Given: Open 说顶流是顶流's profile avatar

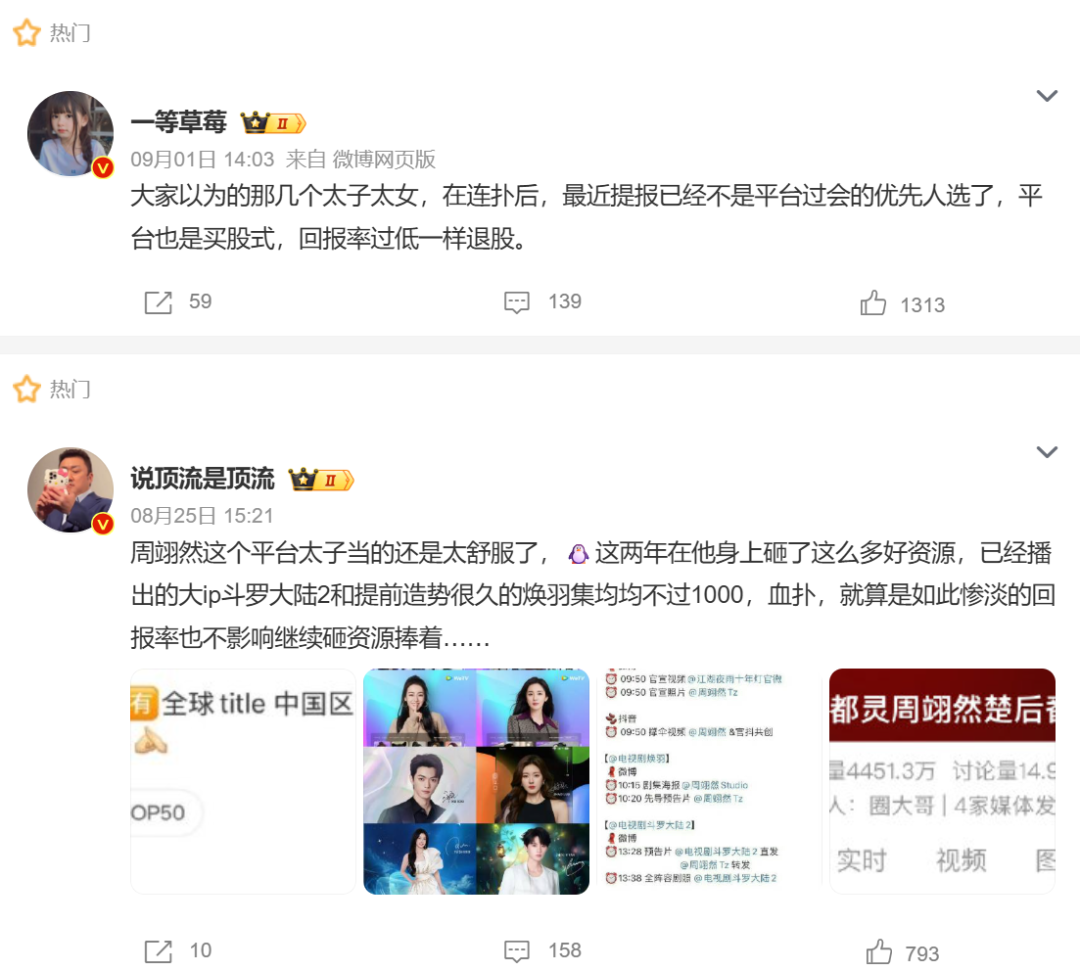Looking at the screenshot, I should [70, 490].
